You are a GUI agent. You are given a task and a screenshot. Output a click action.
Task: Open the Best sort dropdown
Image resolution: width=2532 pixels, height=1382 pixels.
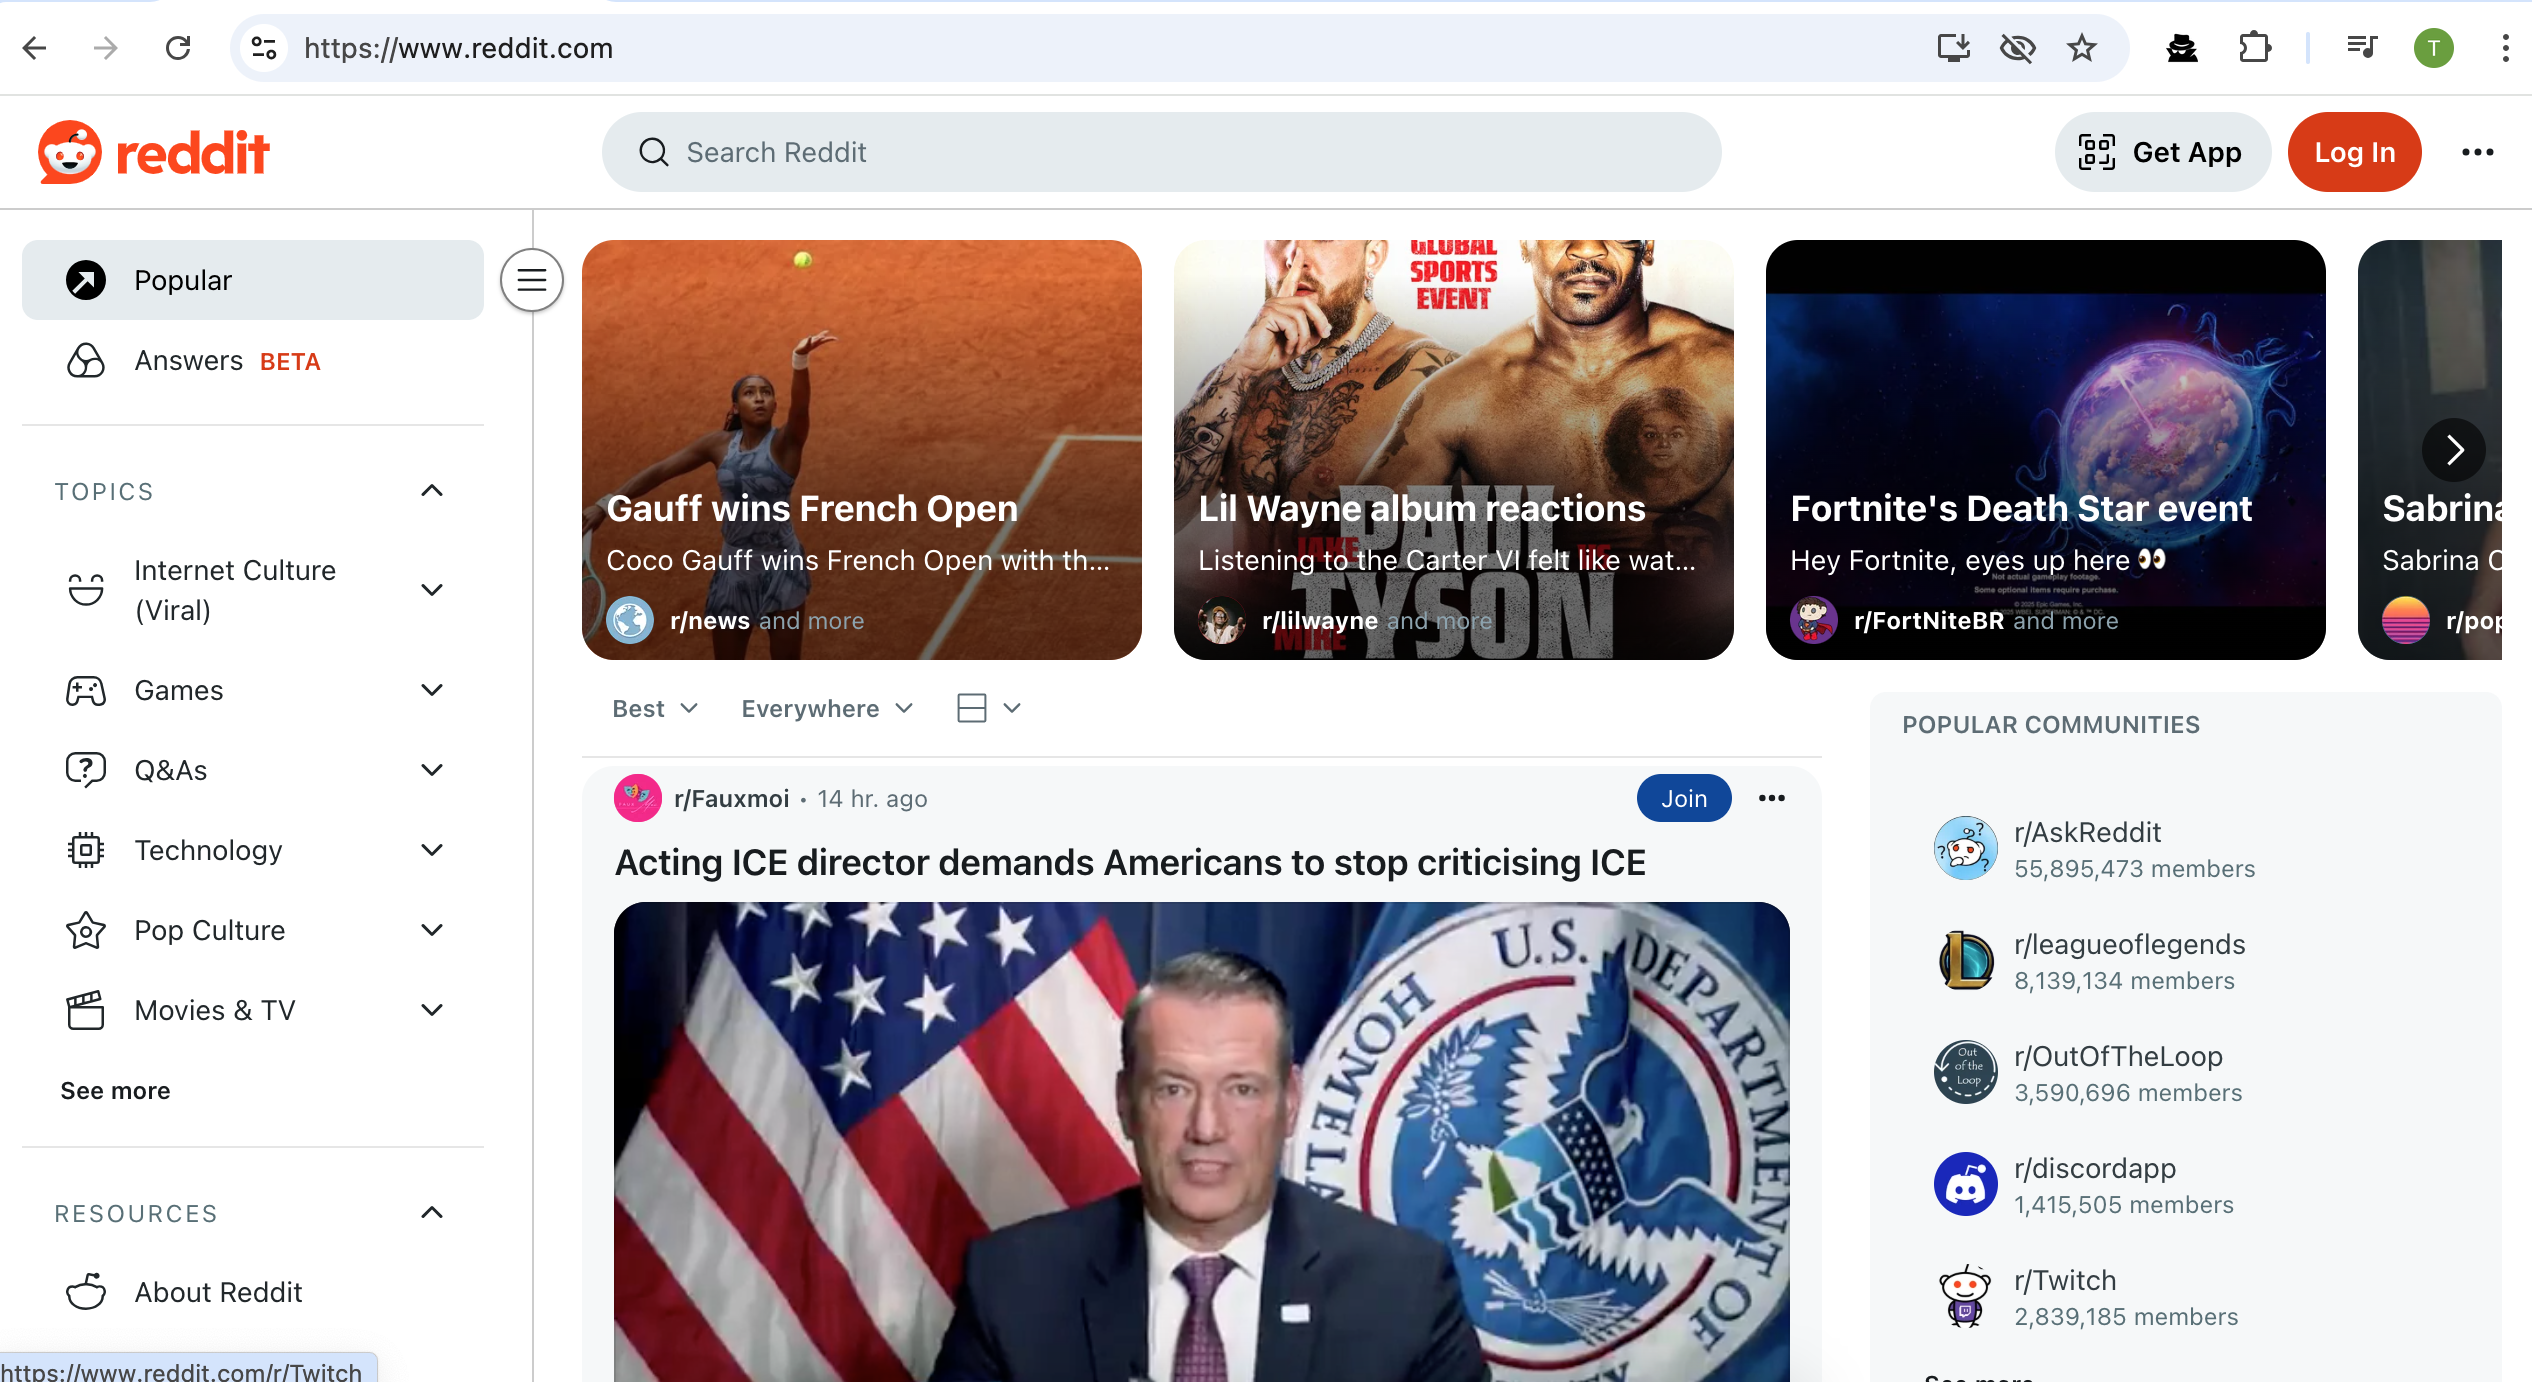click(655, 708)
